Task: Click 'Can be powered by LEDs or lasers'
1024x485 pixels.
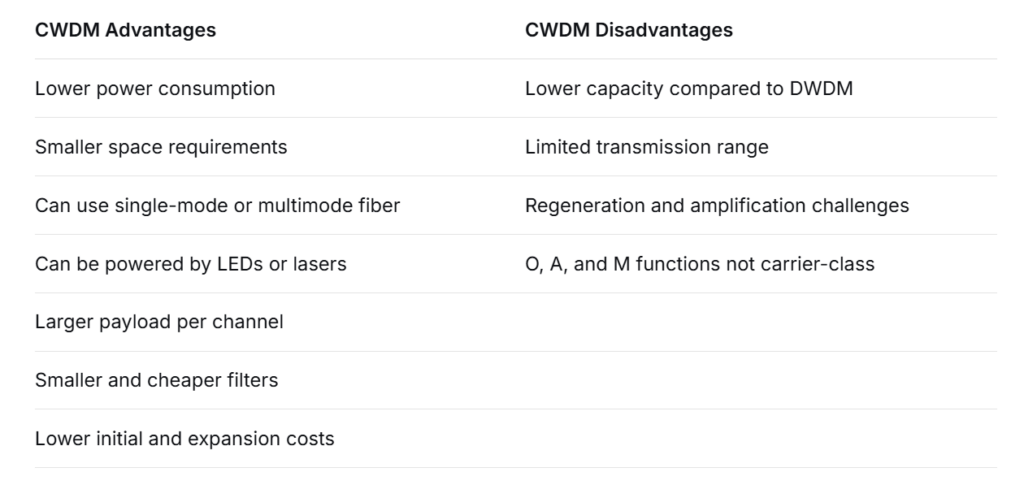Action: (x=190, y=264)
